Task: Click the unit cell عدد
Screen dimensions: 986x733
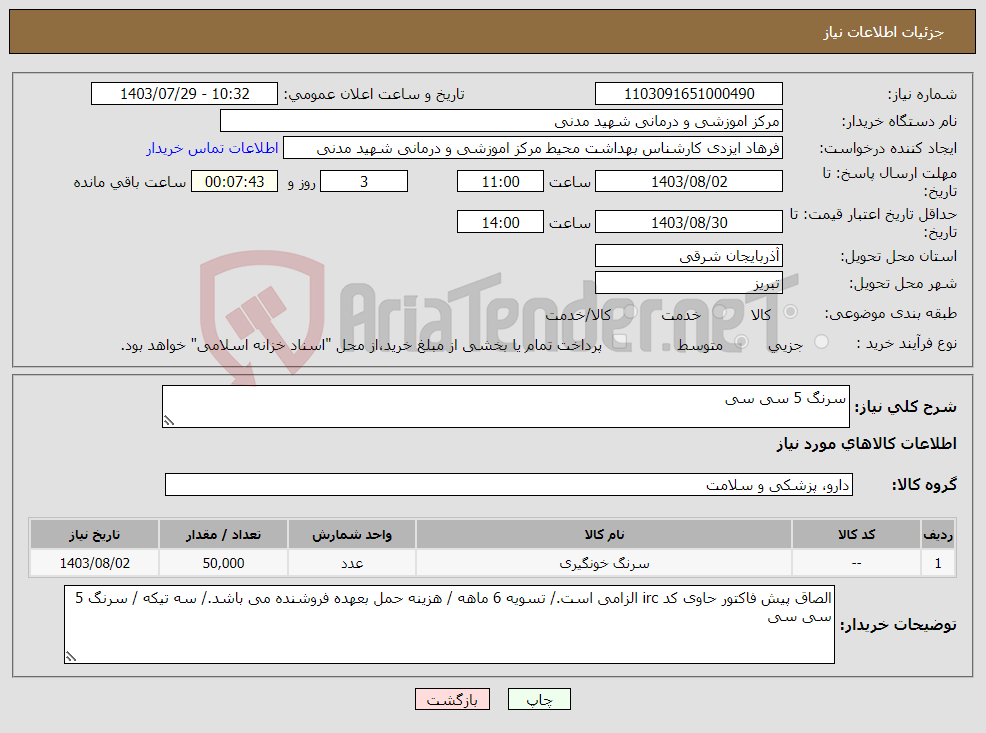Action: point(352,563)
